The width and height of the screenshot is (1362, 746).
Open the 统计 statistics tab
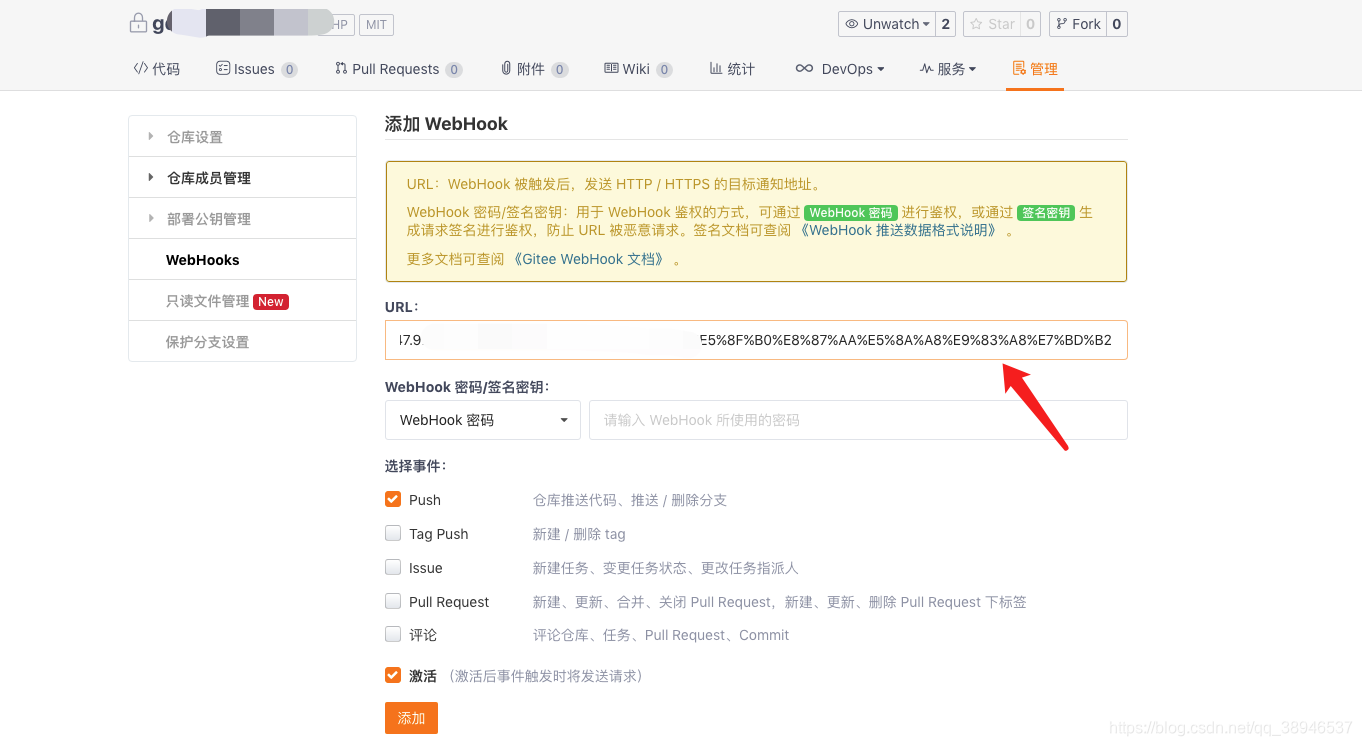tap(732, 69)
